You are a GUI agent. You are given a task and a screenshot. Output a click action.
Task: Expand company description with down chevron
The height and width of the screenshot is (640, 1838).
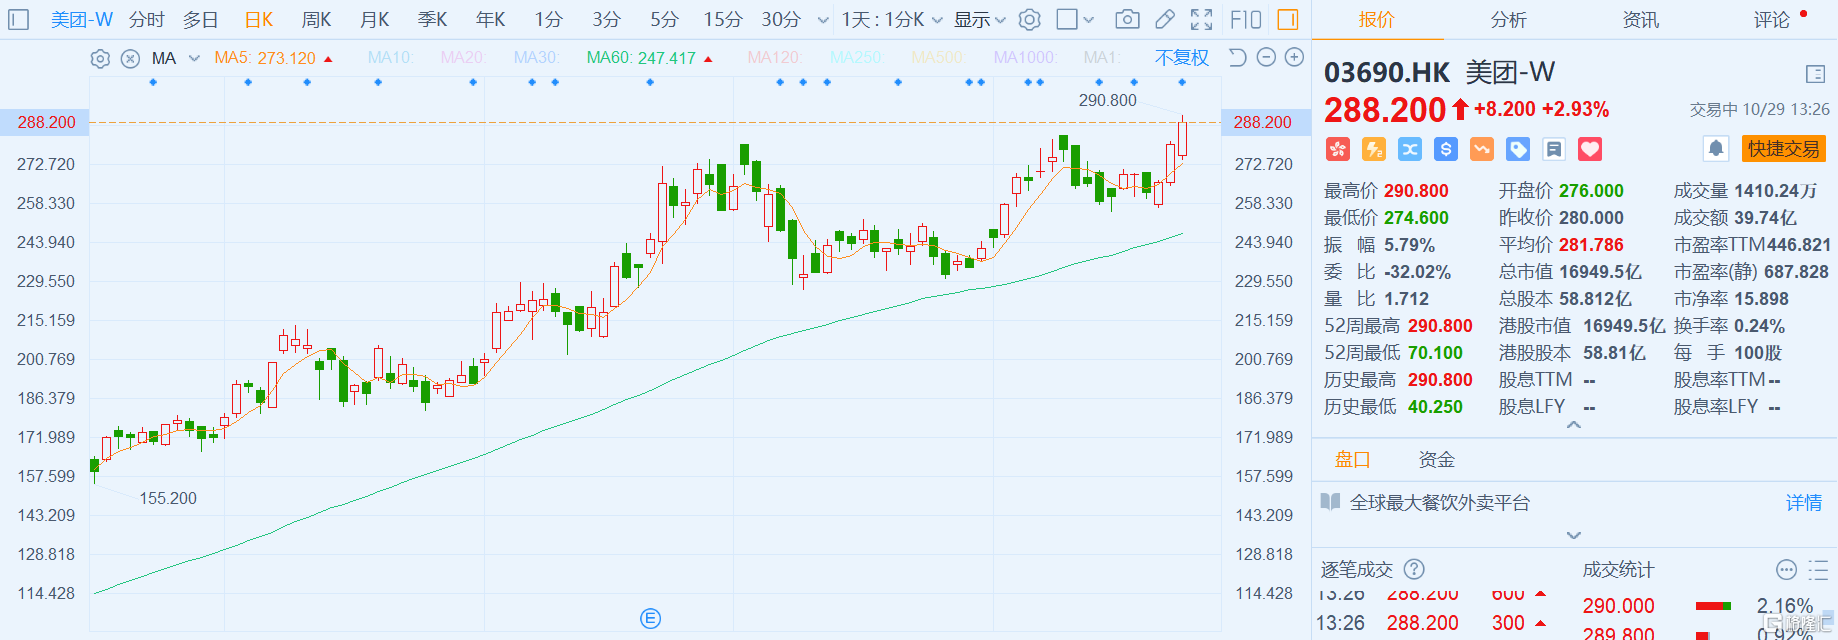click(1574, 535)
